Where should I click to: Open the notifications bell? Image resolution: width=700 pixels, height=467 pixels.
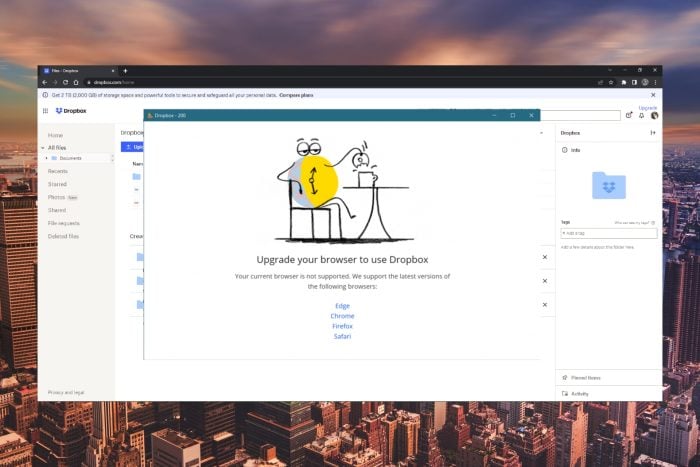[x=642, y=116]
